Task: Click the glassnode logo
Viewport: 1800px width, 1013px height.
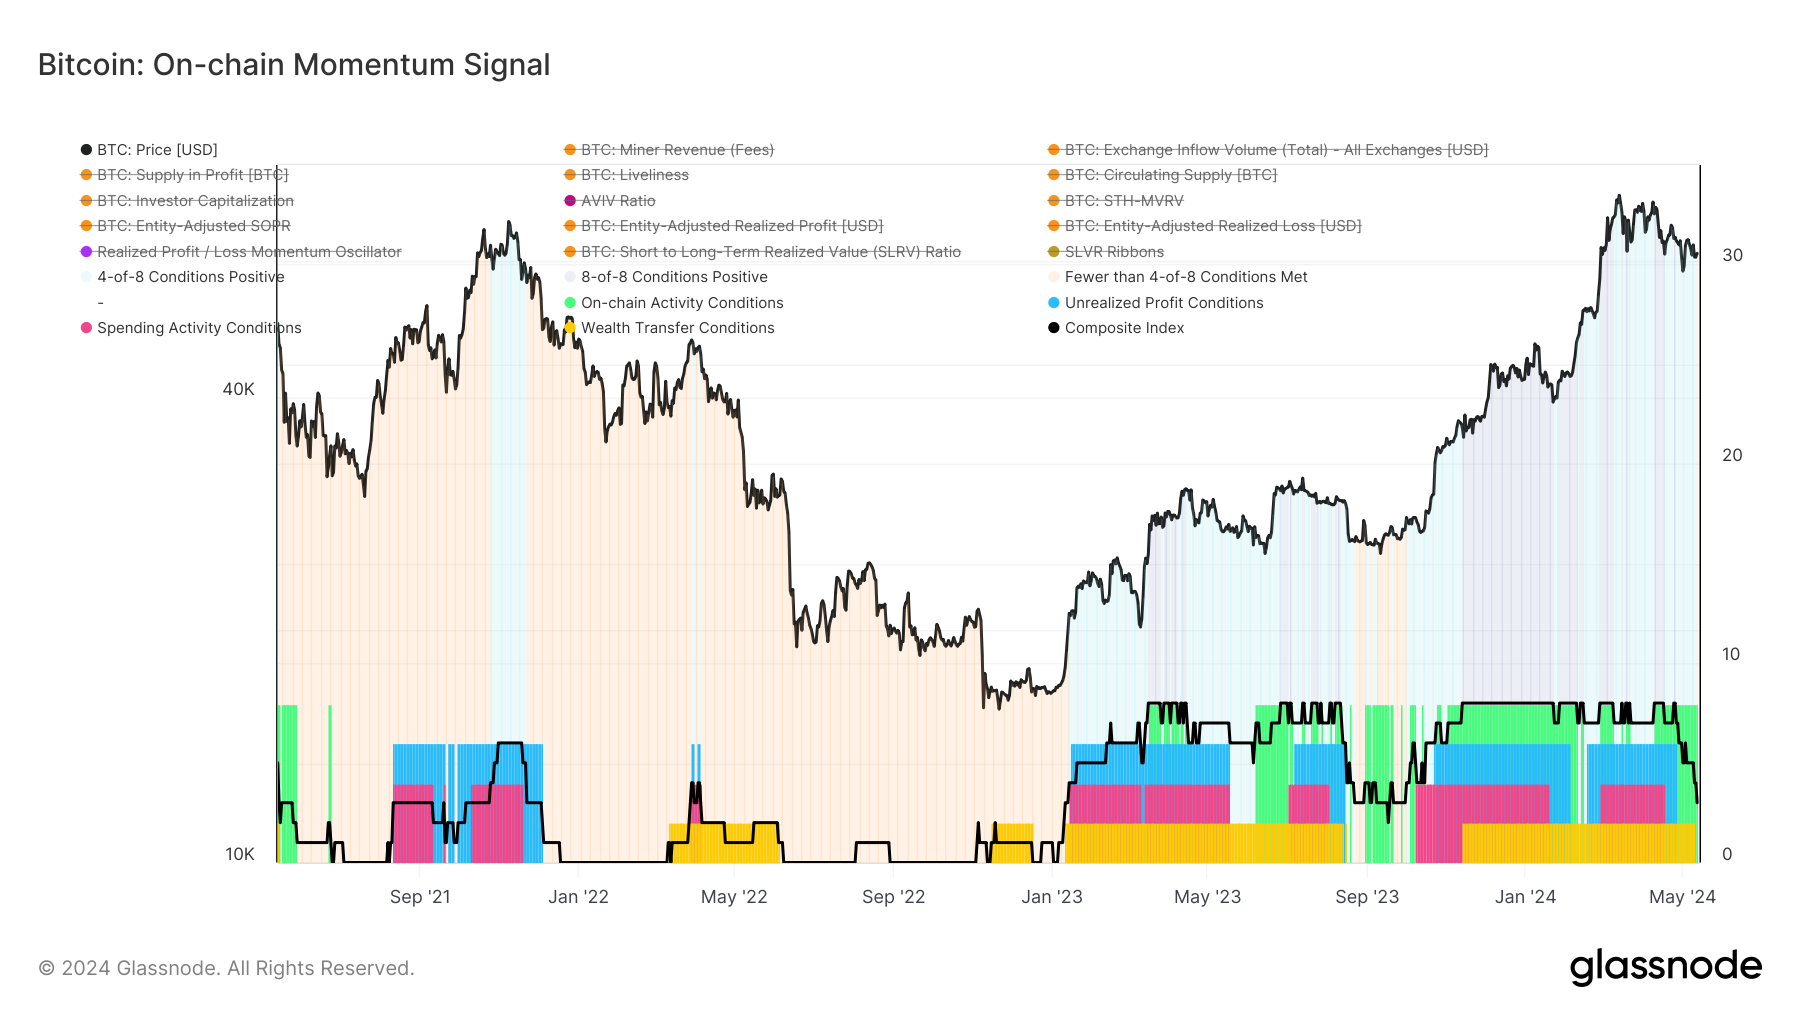Action: coord(1665,967)
